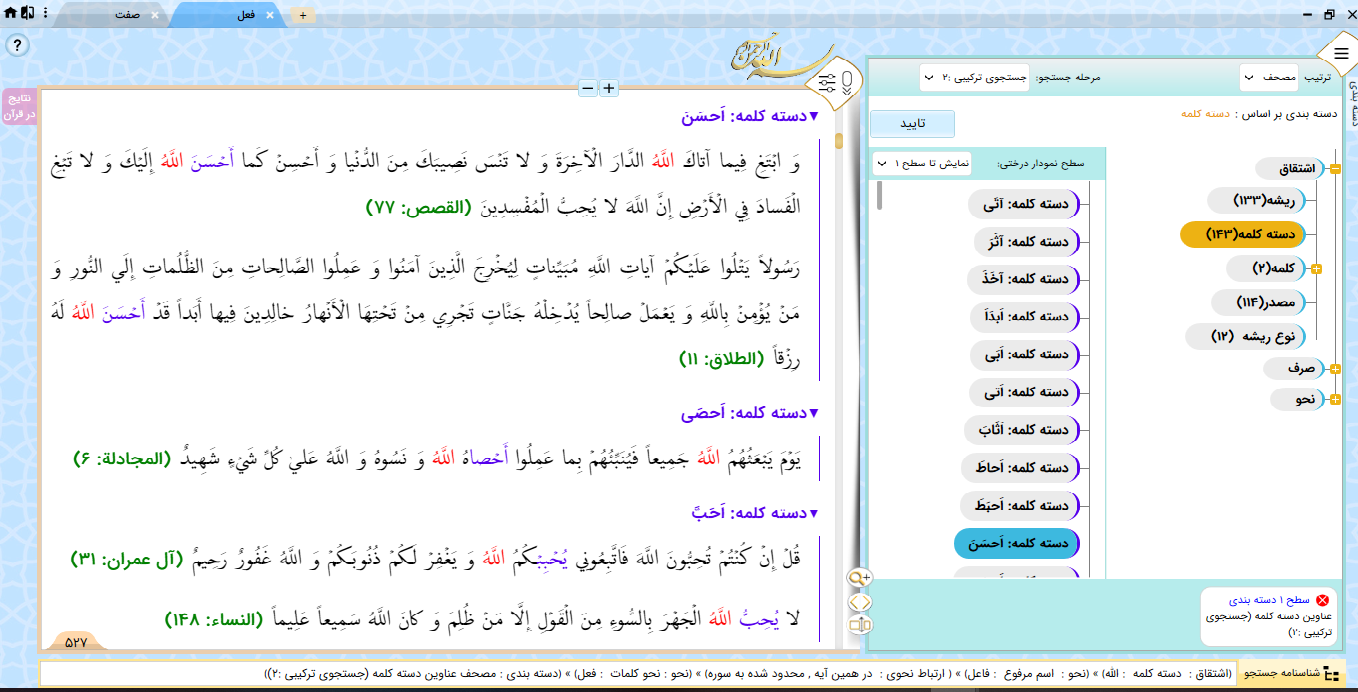Open the مرحله جستجو dropdown
This screenshot has width=1358, height=692.
(975, 77)
